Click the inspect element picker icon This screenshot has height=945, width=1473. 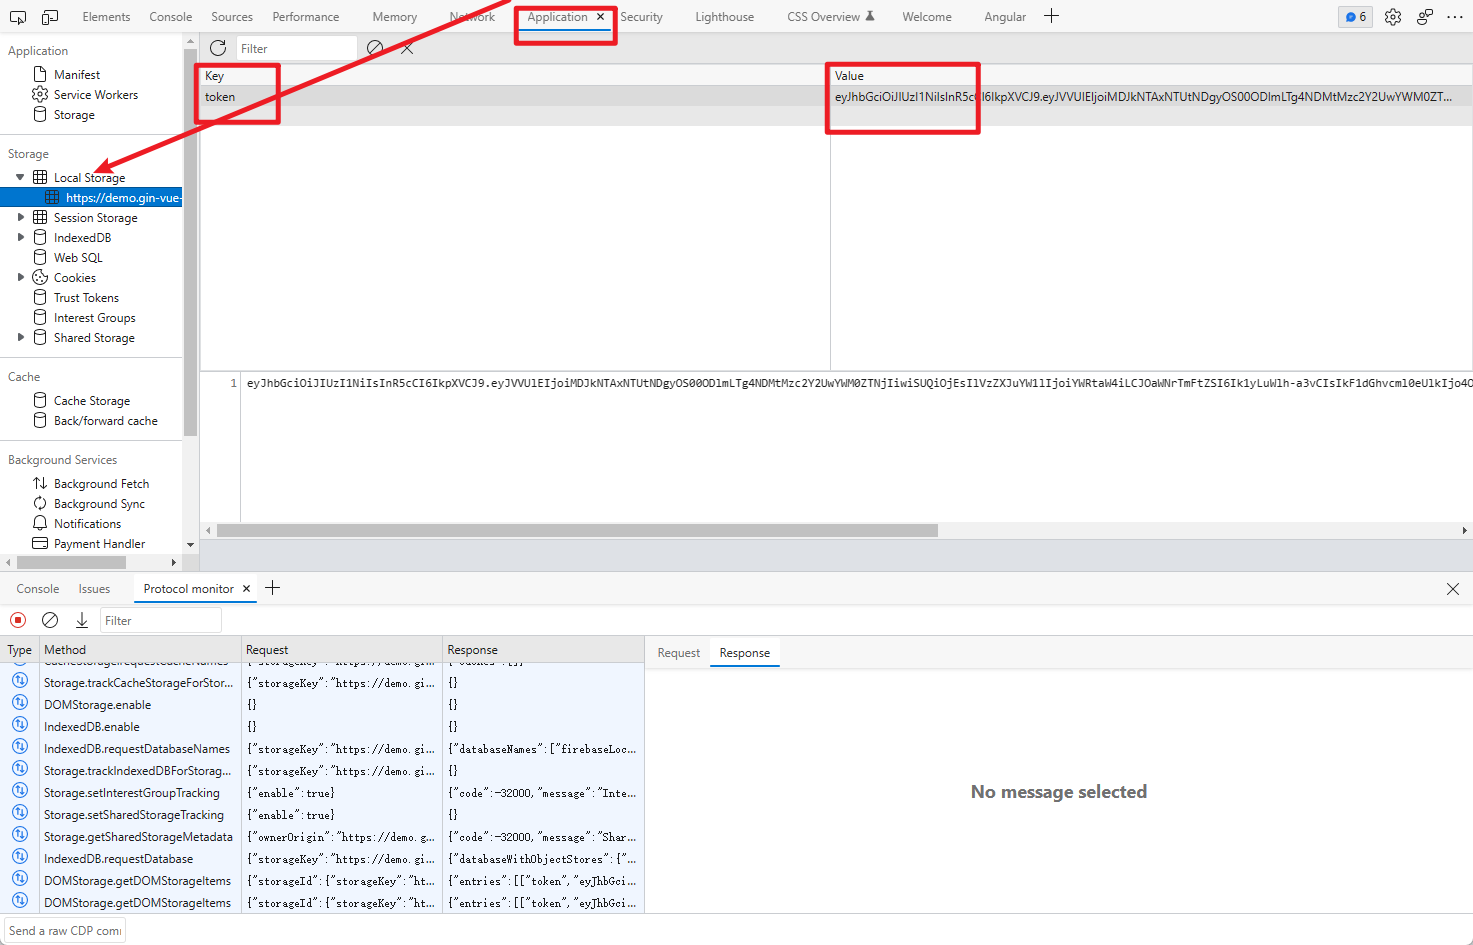(x=18, y=17)
